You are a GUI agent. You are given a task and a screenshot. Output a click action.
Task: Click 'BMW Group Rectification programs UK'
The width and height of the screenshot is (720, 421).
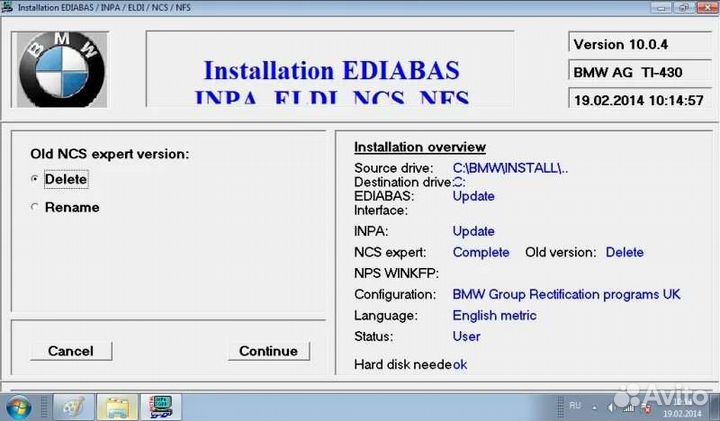click(x=566, y=294)
